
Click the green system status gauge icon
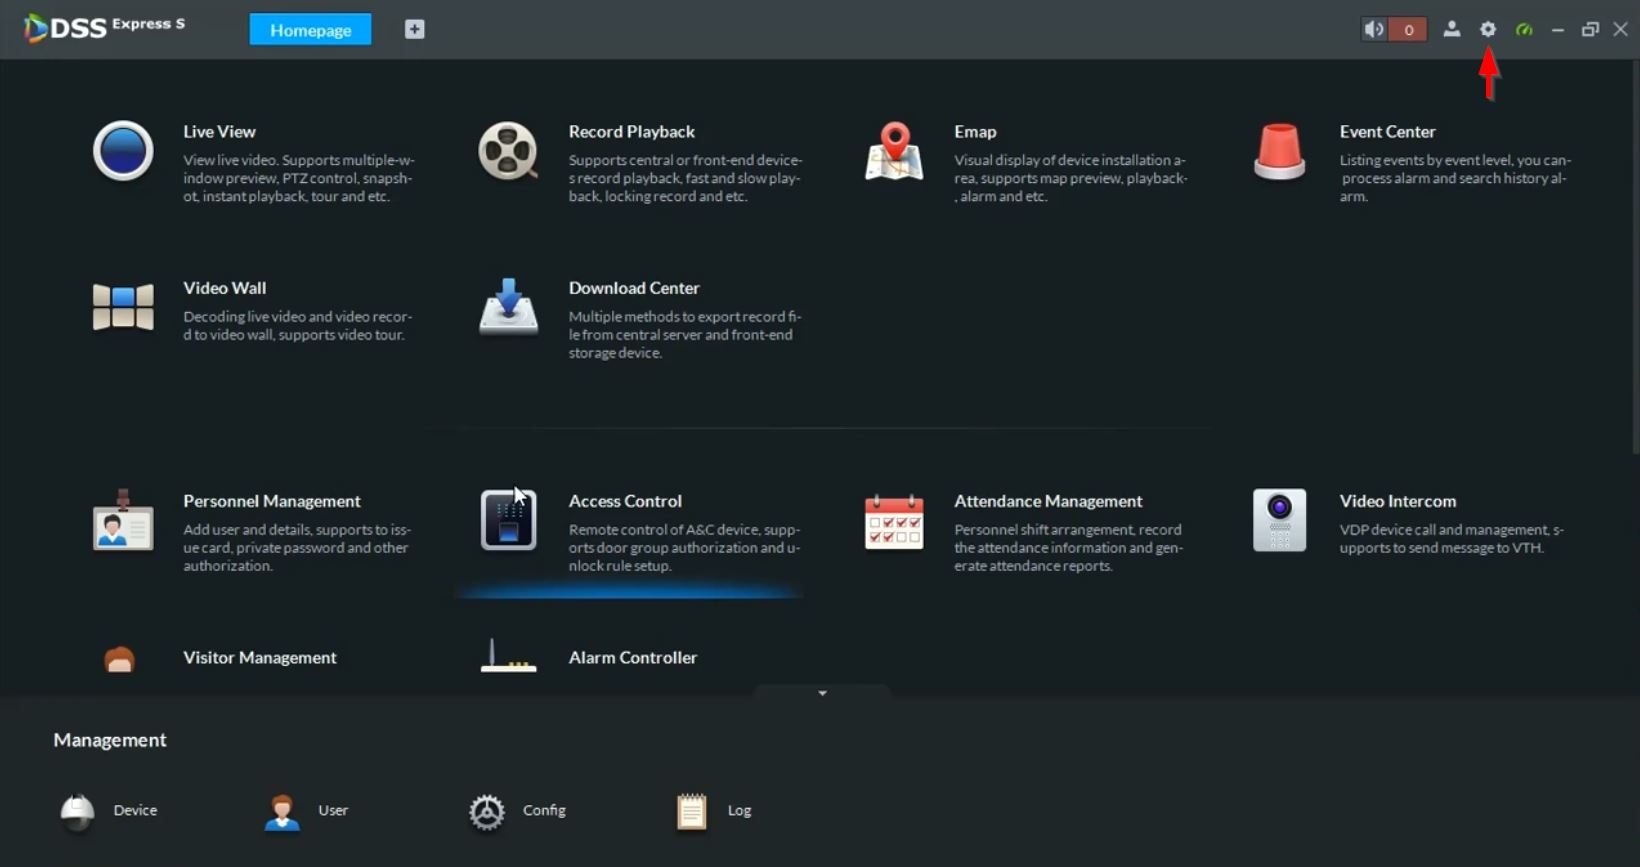[1524, 29]
